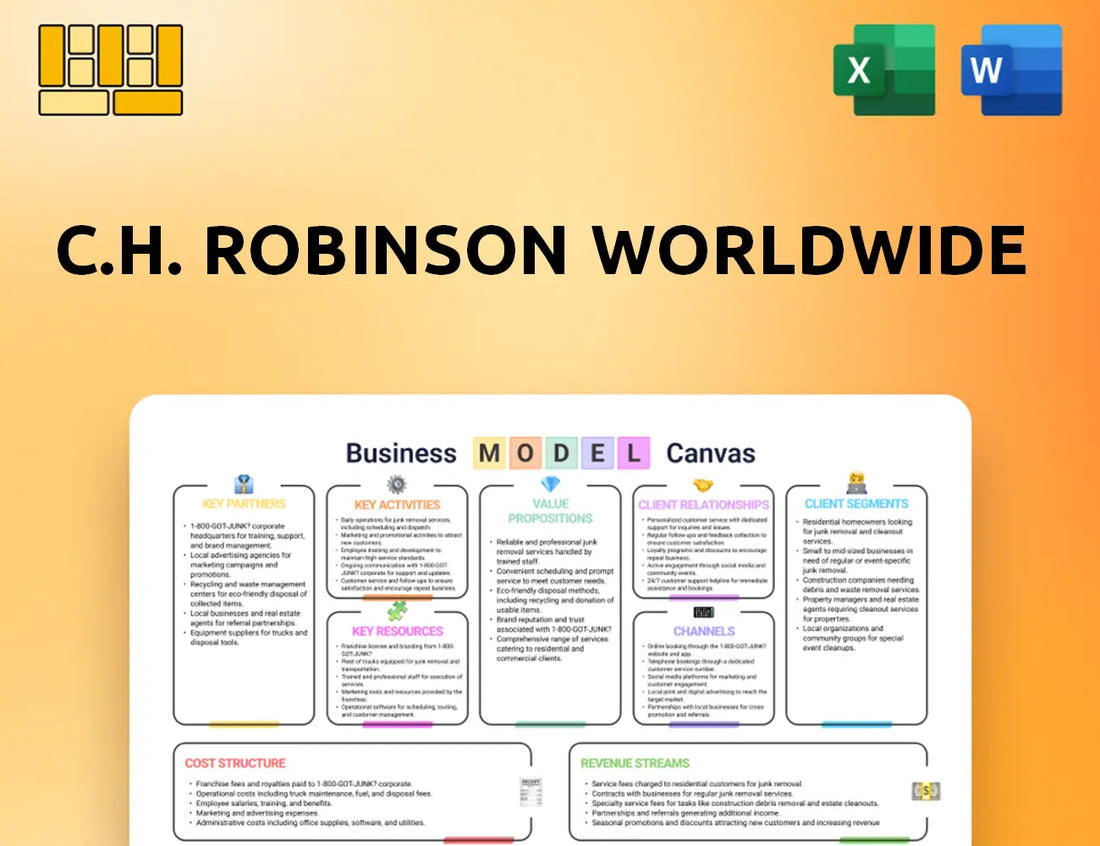Click the necktie icon above Key Partners
Screen dimensions: 1100x846
point(243,484)
